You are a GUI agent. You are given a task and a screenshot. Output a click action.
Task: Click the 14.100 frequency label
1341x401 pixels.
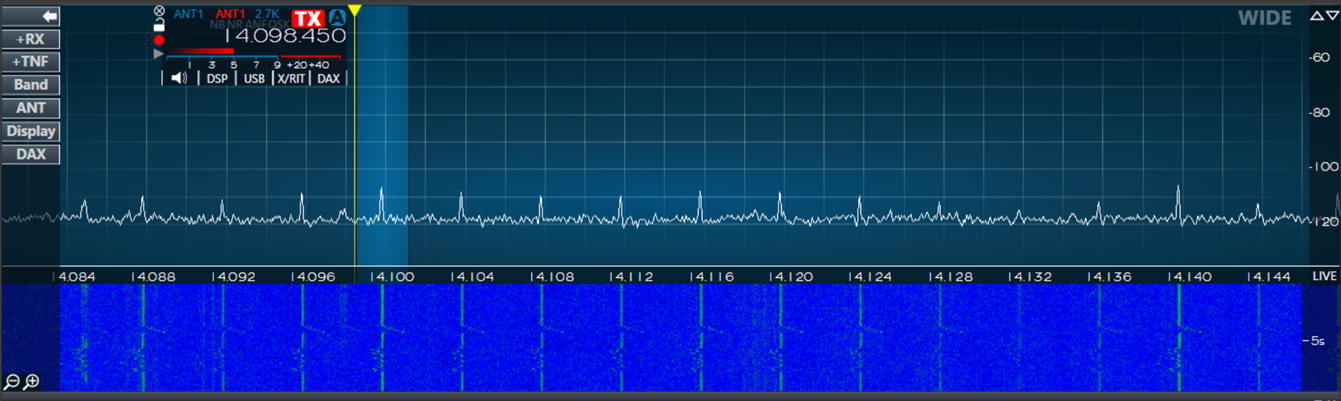[x=391, y=276]
